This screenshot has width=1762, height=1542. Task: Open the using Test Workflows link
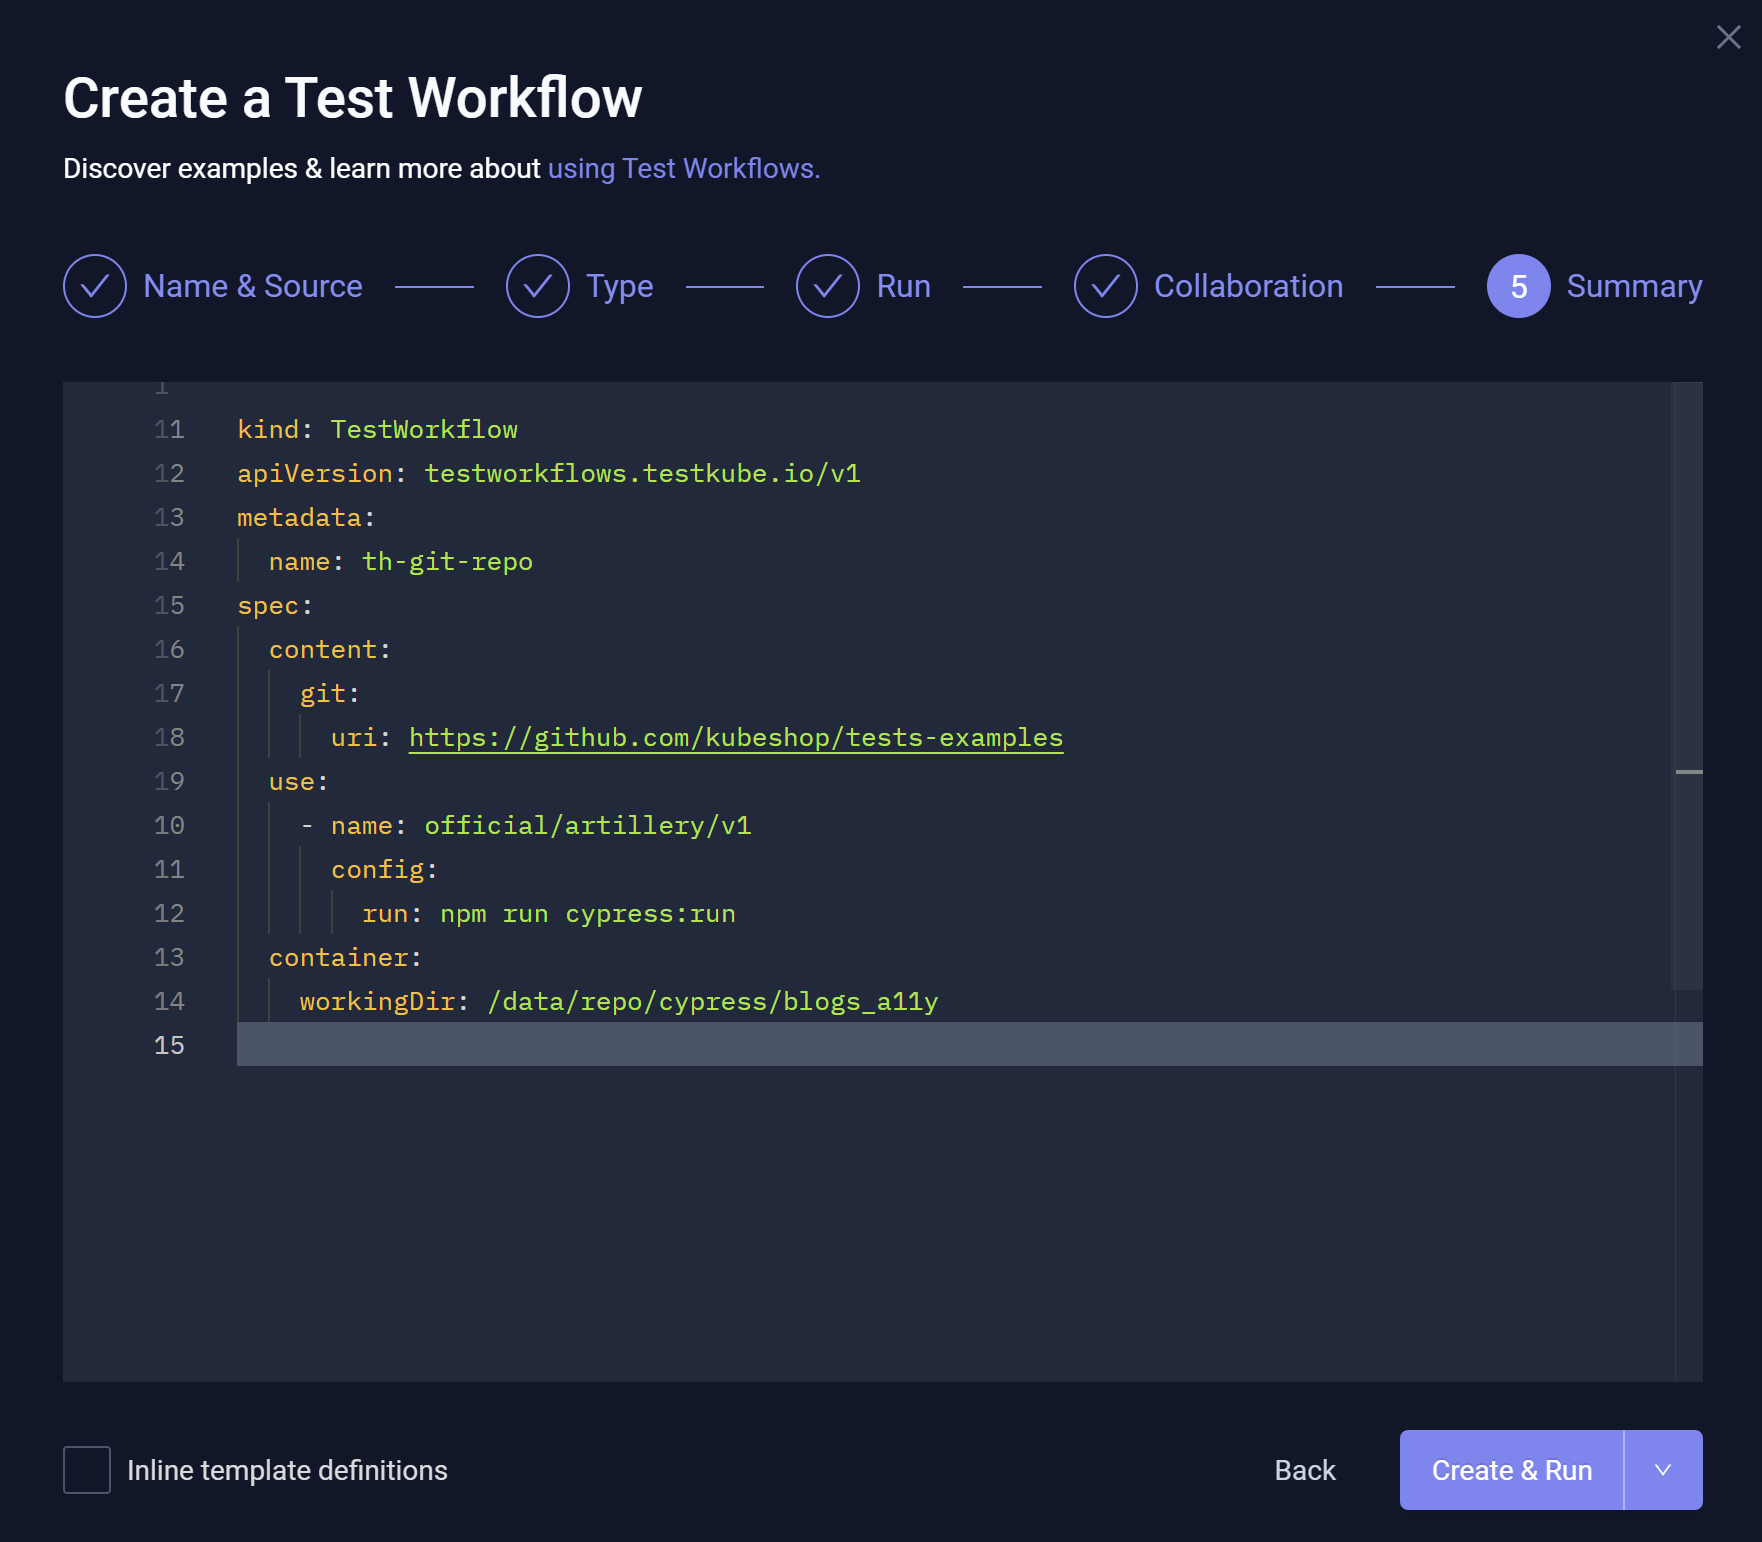click(x=683, y=169)
